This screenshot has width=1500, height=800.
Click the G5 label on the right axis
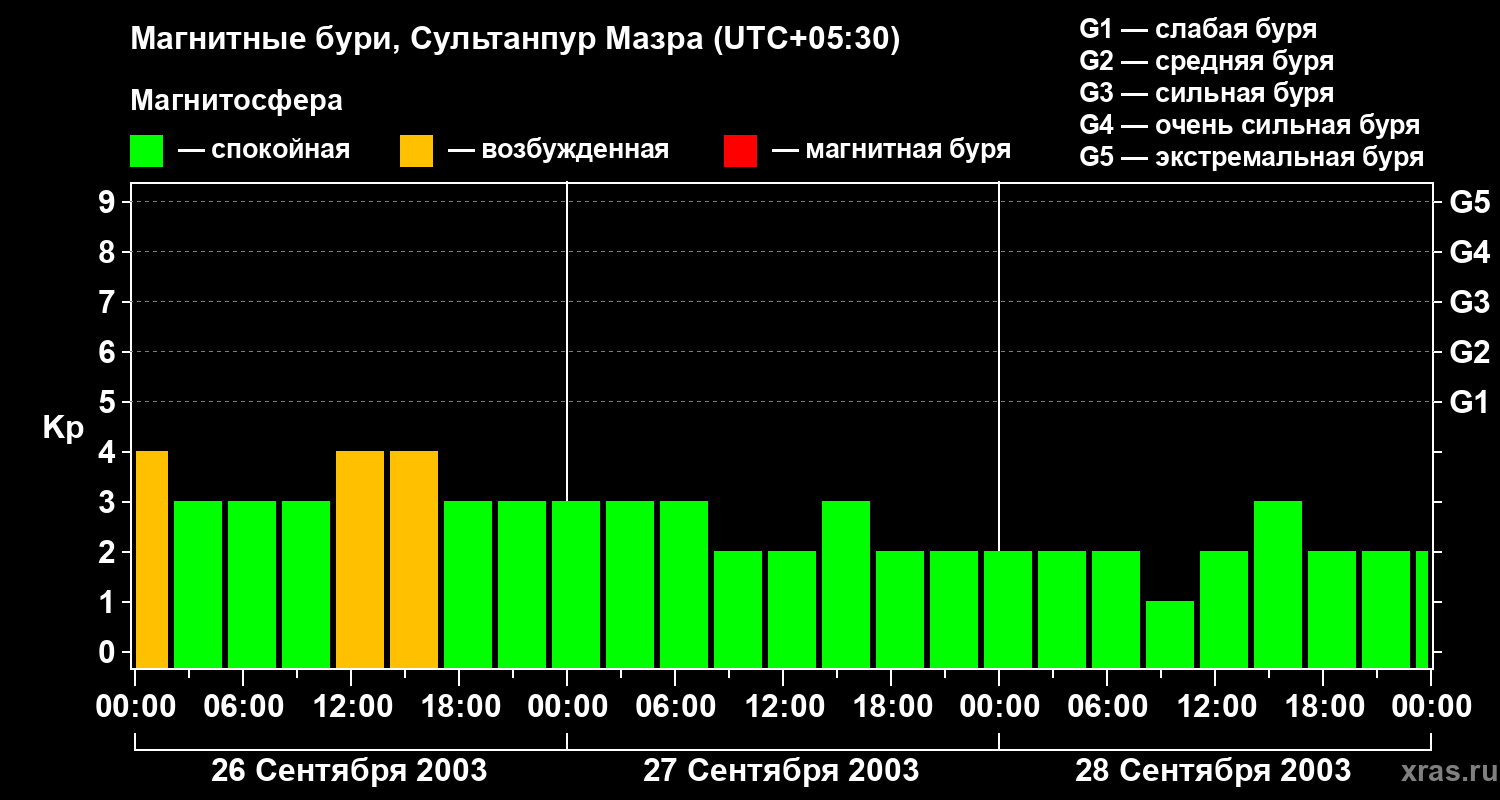click(x=1470, y=202)
